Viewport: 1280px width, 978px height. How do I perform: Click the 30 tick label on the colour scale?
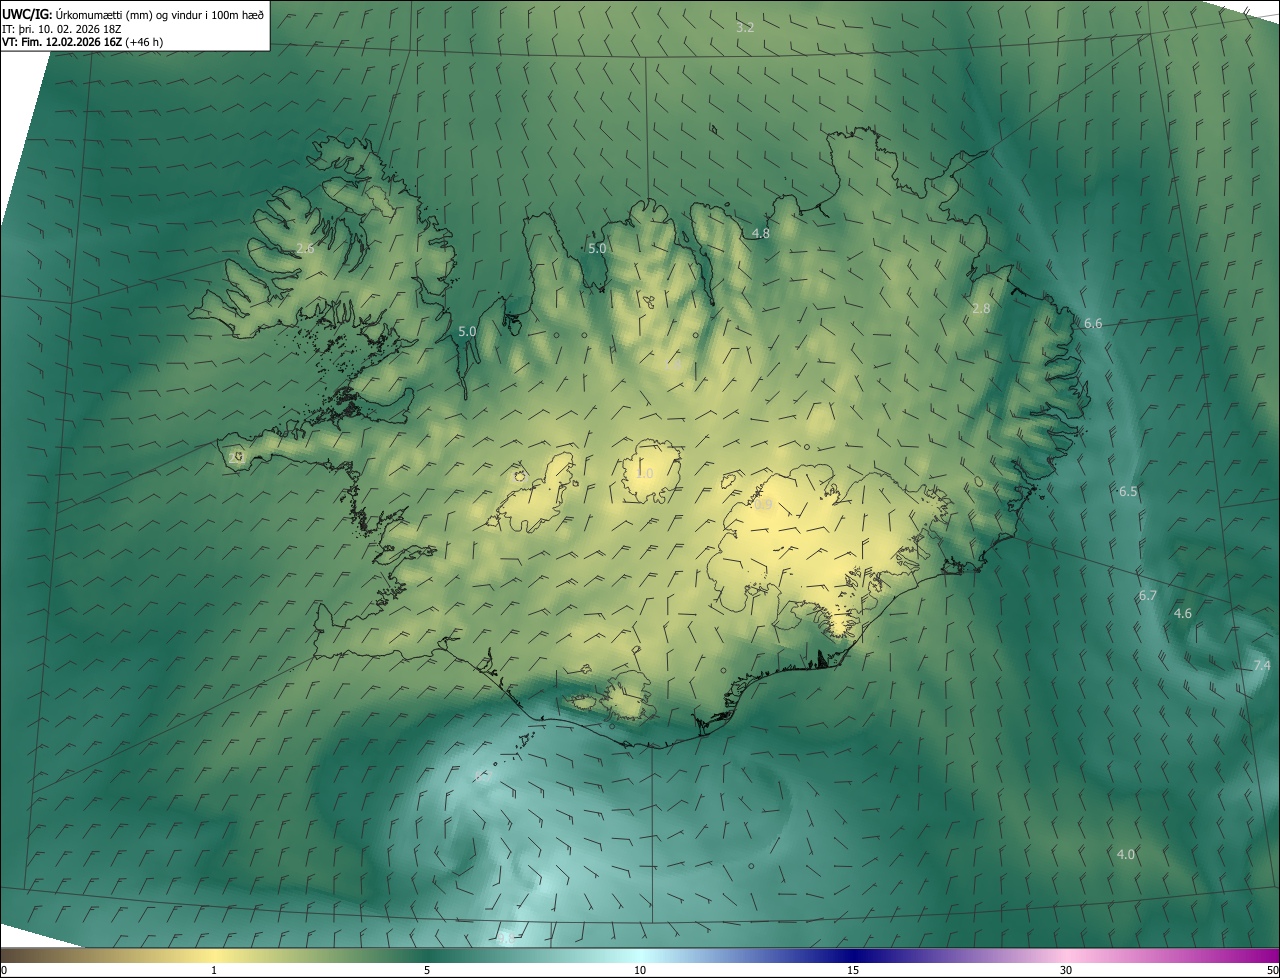pos(1066,970)
